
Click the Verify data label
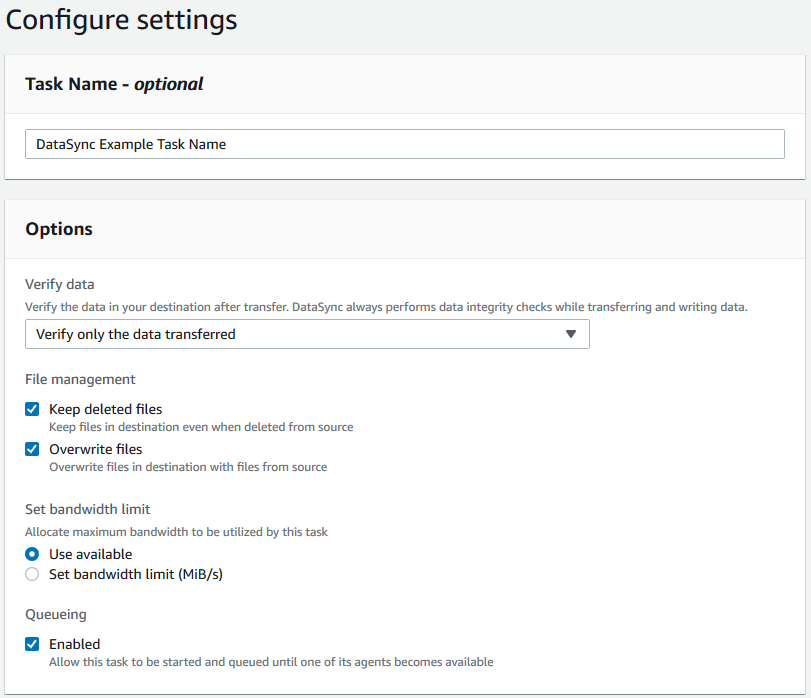click(x=59, y=284)
